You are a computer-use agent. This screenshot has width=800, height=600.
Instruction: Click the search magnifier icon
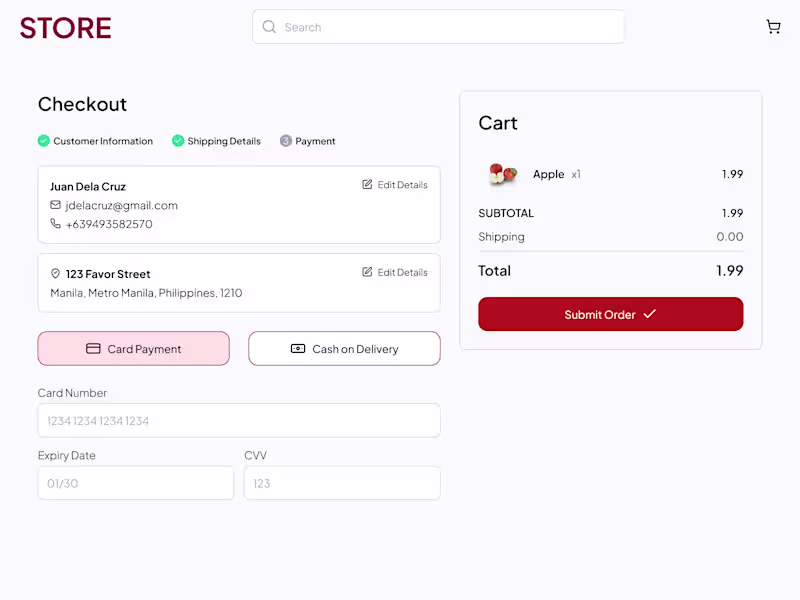click(x=269, y=27)
